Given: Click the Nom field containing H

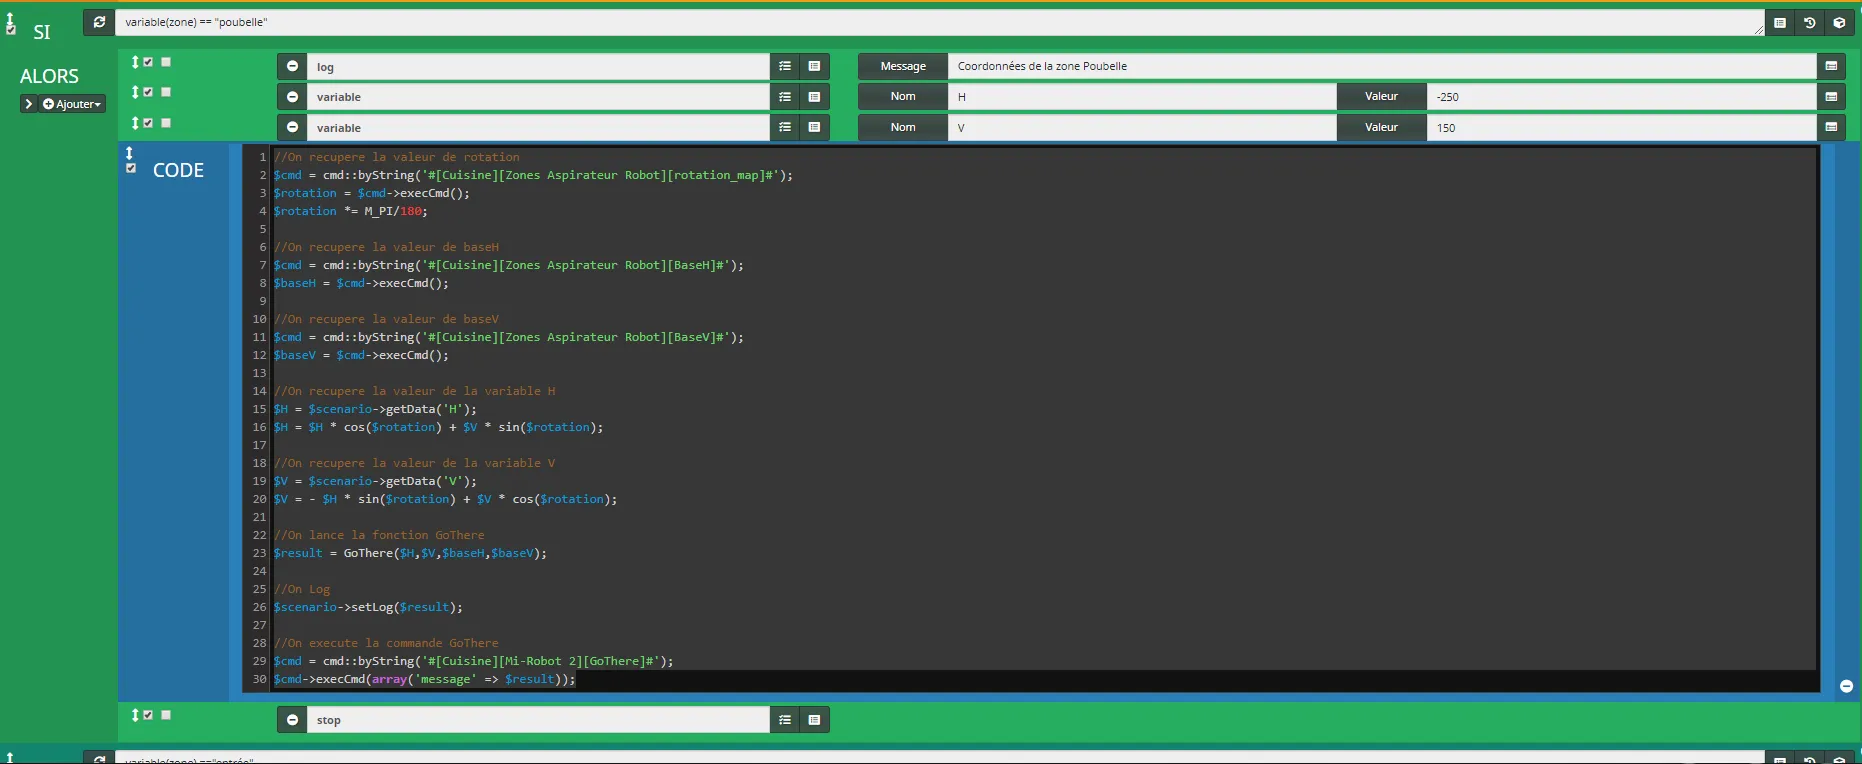Looking at the screenshot, I should click(1142, 97).
